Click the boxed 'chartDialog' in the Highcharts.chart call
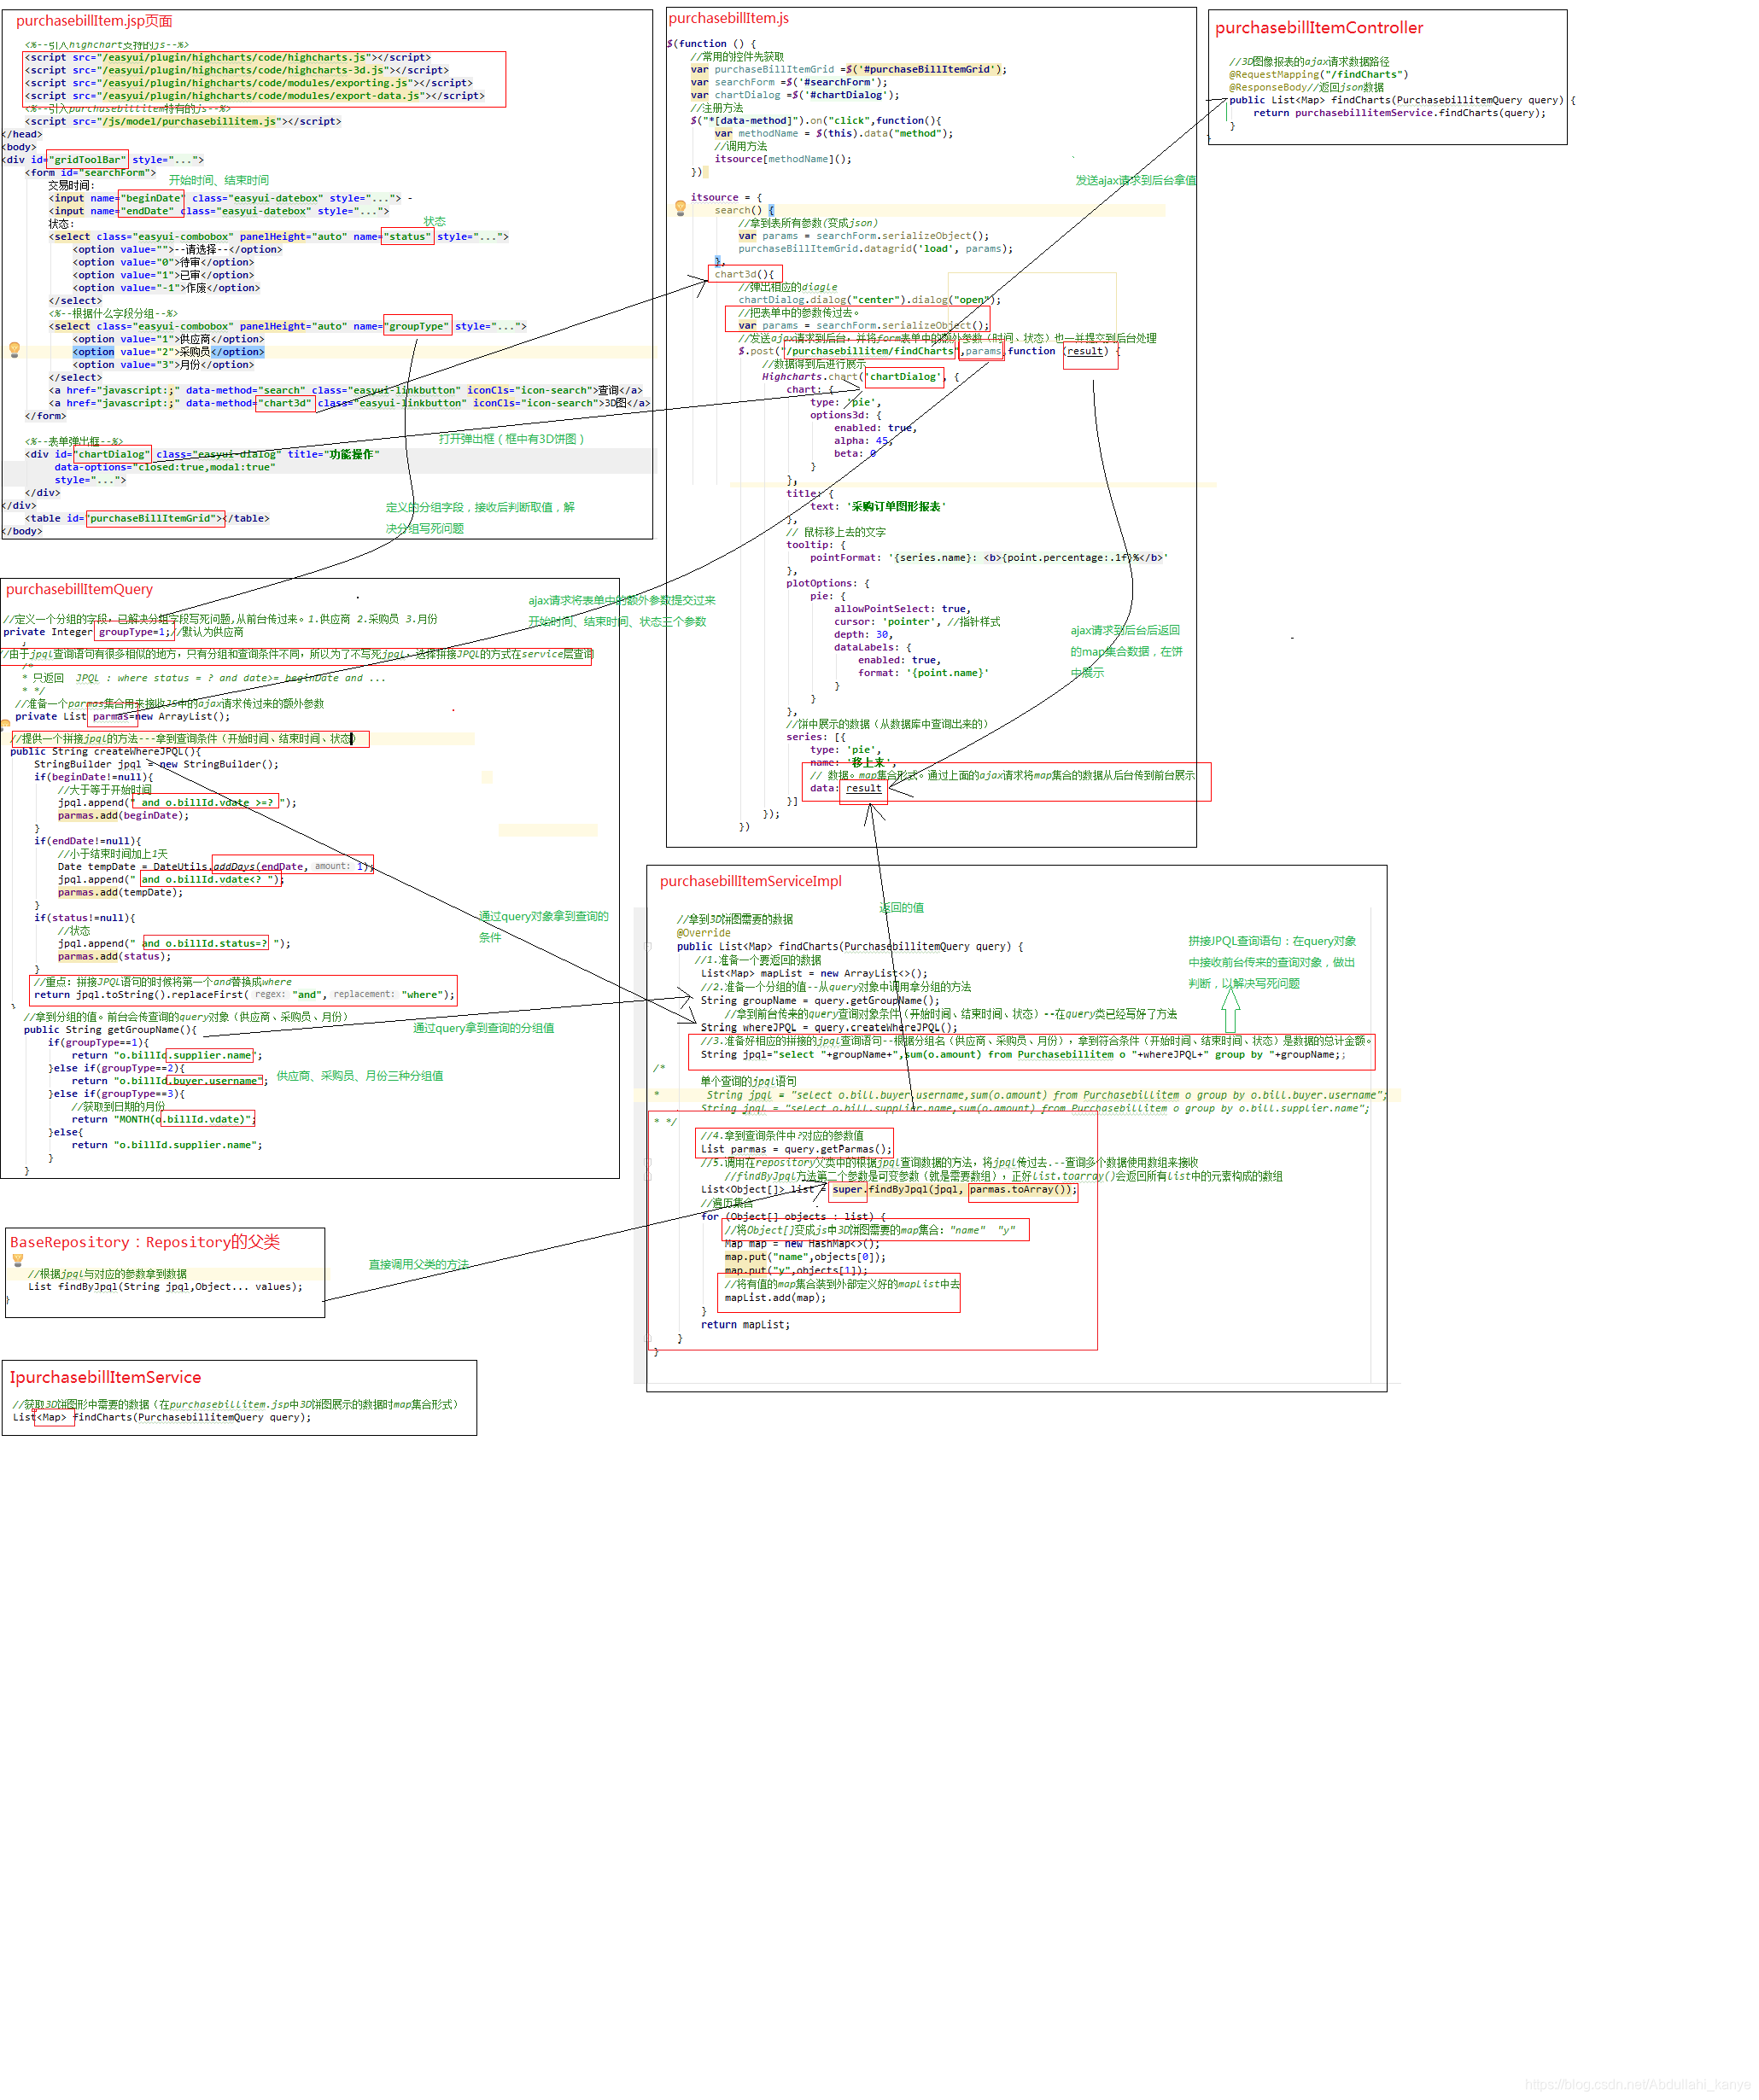The width and height of the screenshot is (1759, 2100). pos(904,377)
